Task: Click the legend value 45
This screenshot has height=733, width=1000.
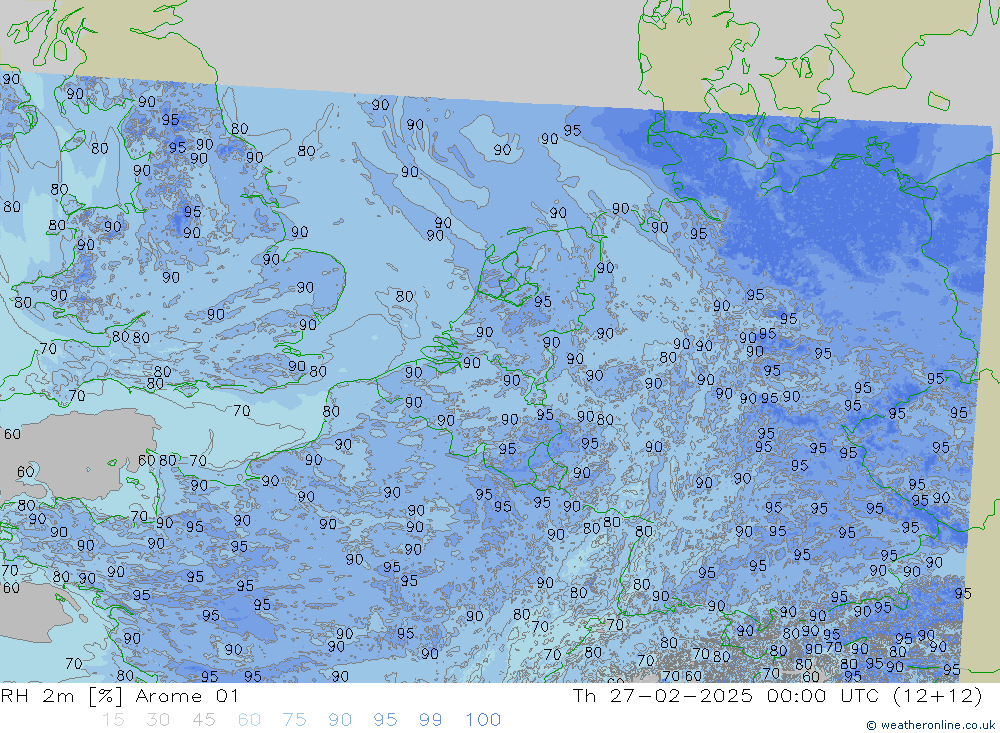Action: pyautogui.click(x=203, y=720)
